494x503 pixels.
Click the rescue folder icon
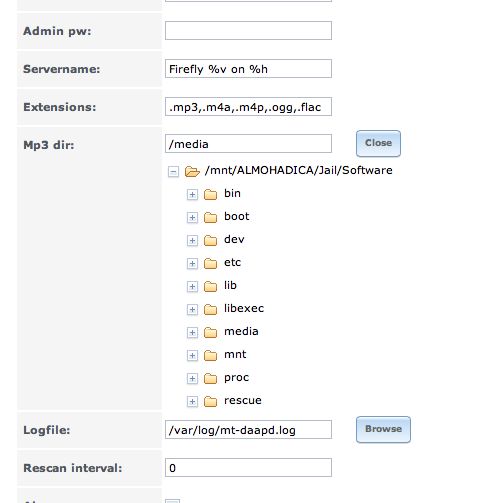210,401
